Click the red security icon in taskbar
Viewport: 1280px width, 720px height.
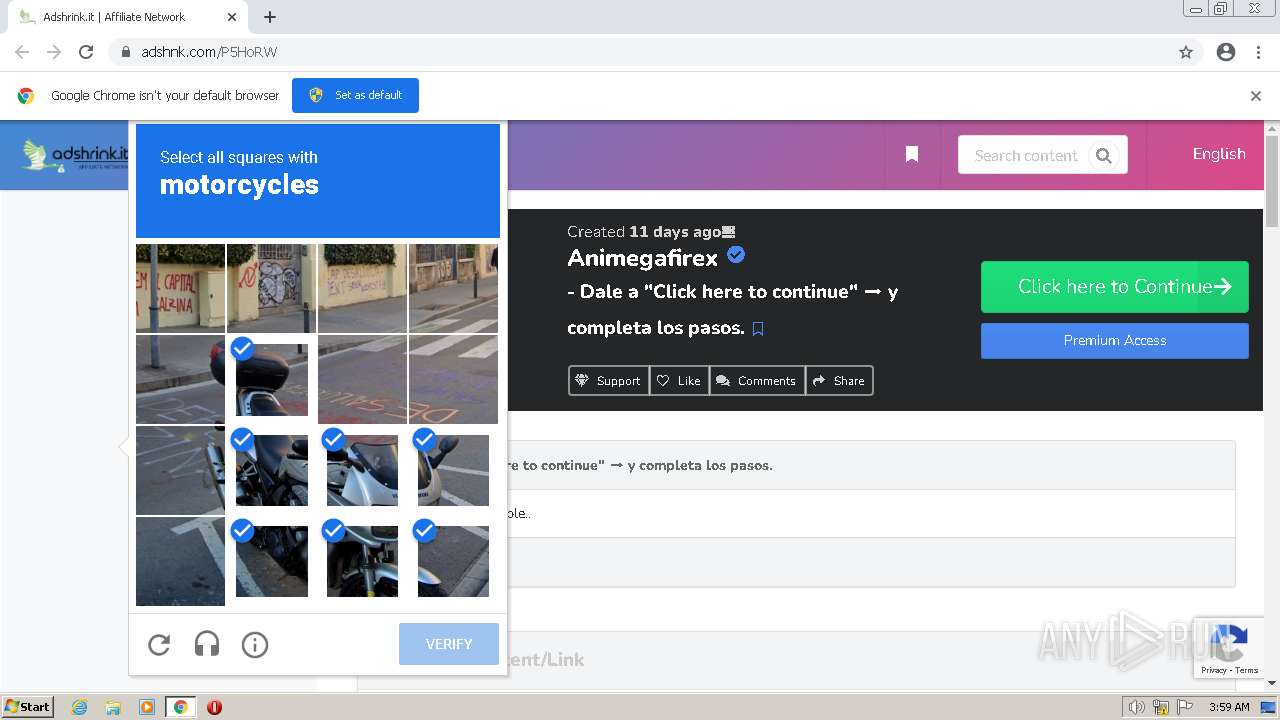click(x=214, y=707)
